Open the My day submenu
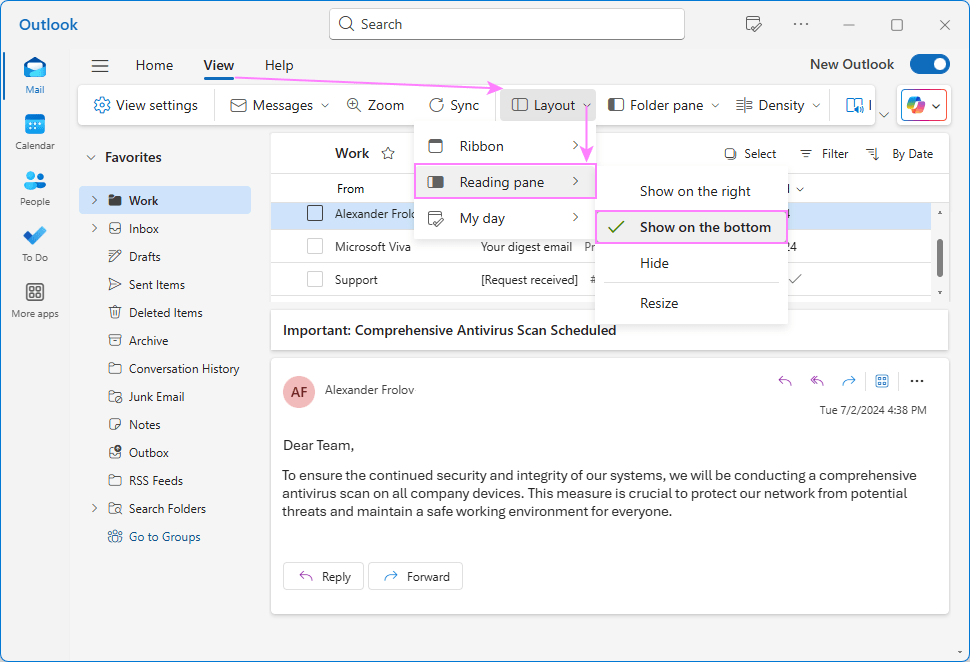 coord(504,218)
